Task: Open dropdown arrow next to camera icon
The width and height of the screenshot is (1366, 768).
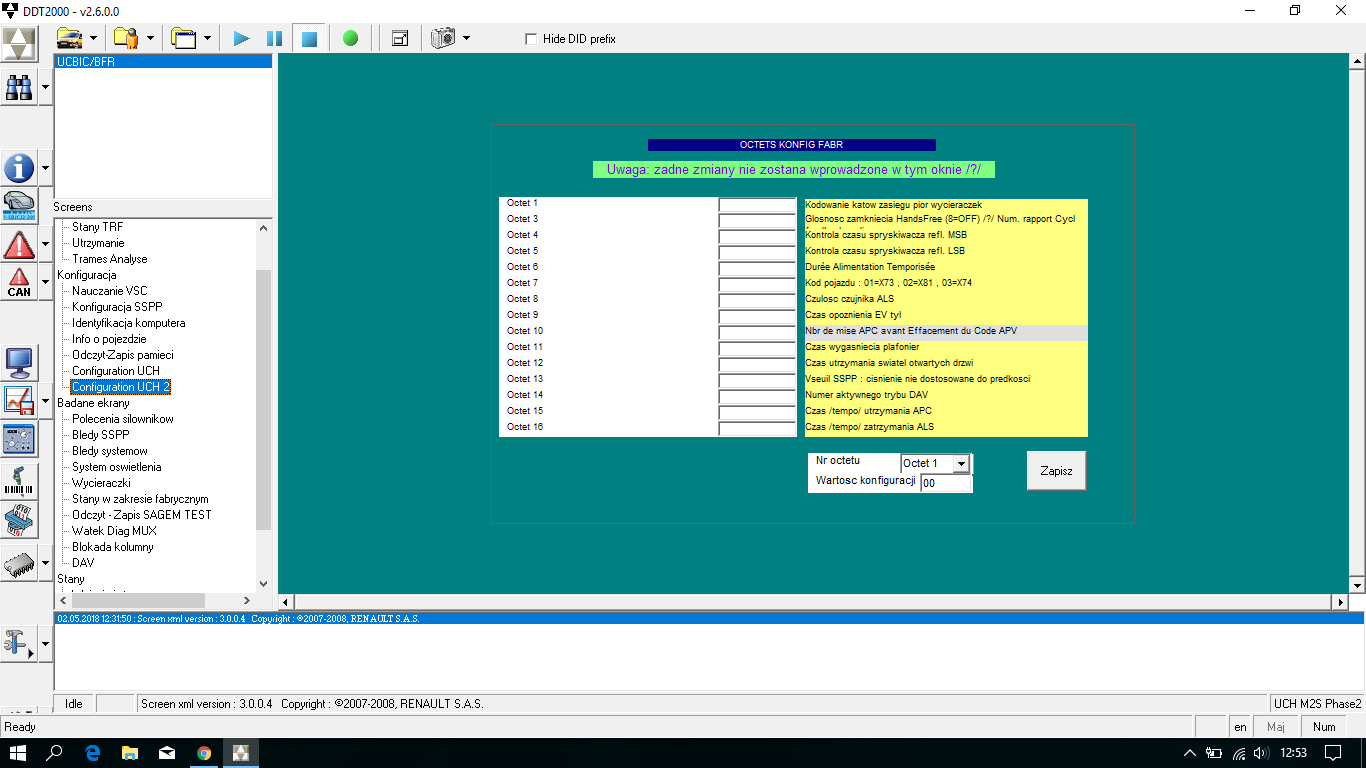Action: [x=466, y=38]
